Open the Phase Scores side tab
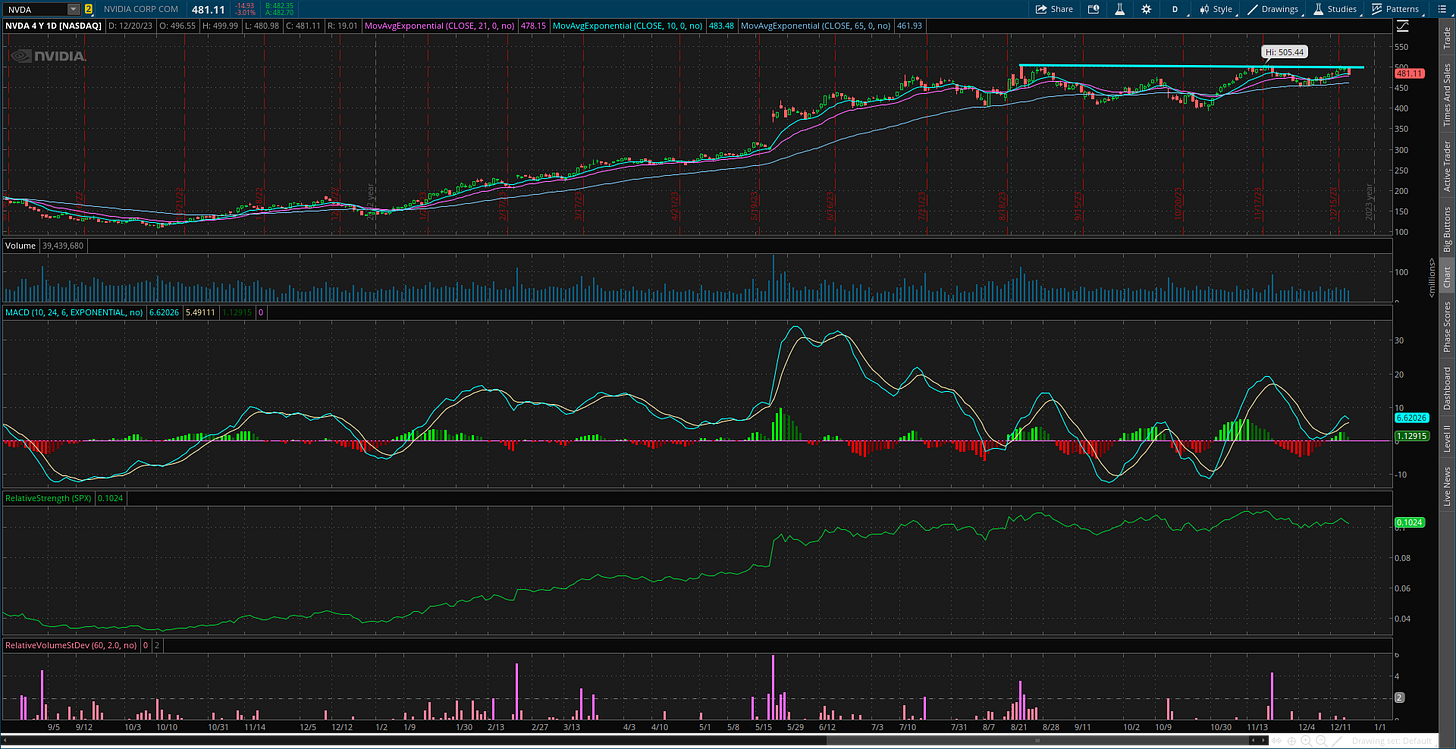 pos(1446,327)
